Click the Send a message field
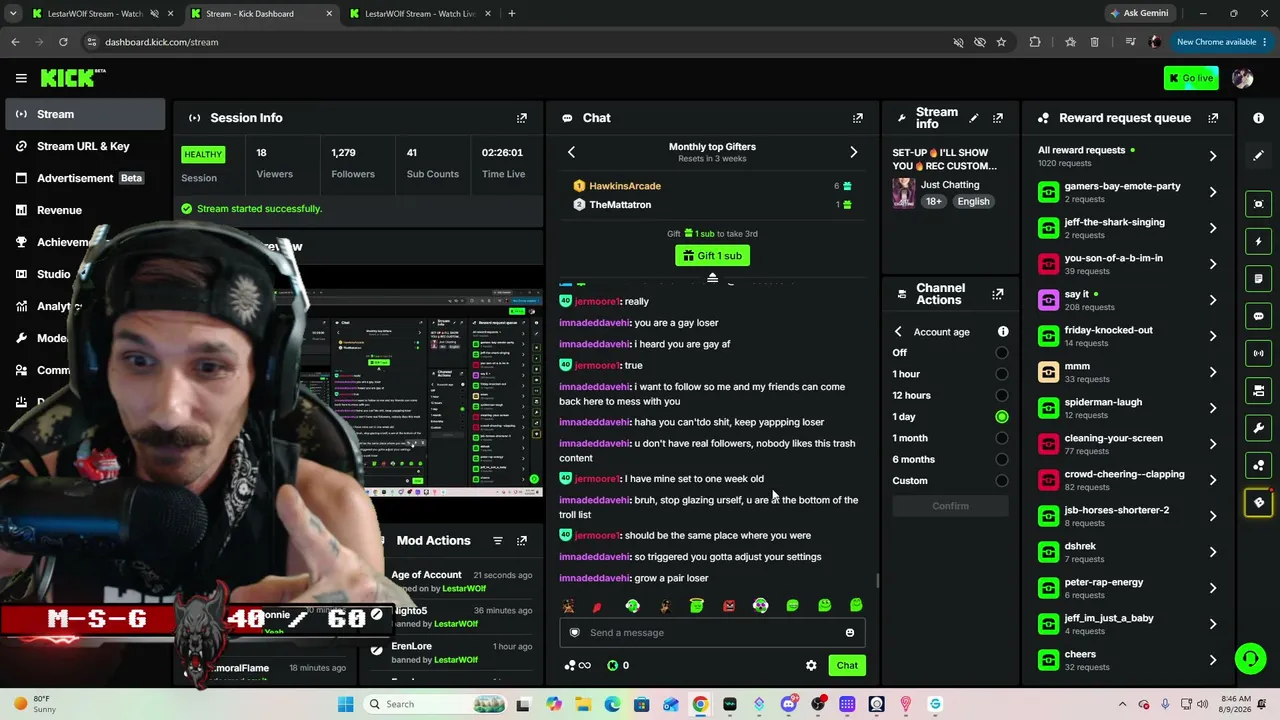This screenshot has height=720, width=1280. click(x=712, y=632)
